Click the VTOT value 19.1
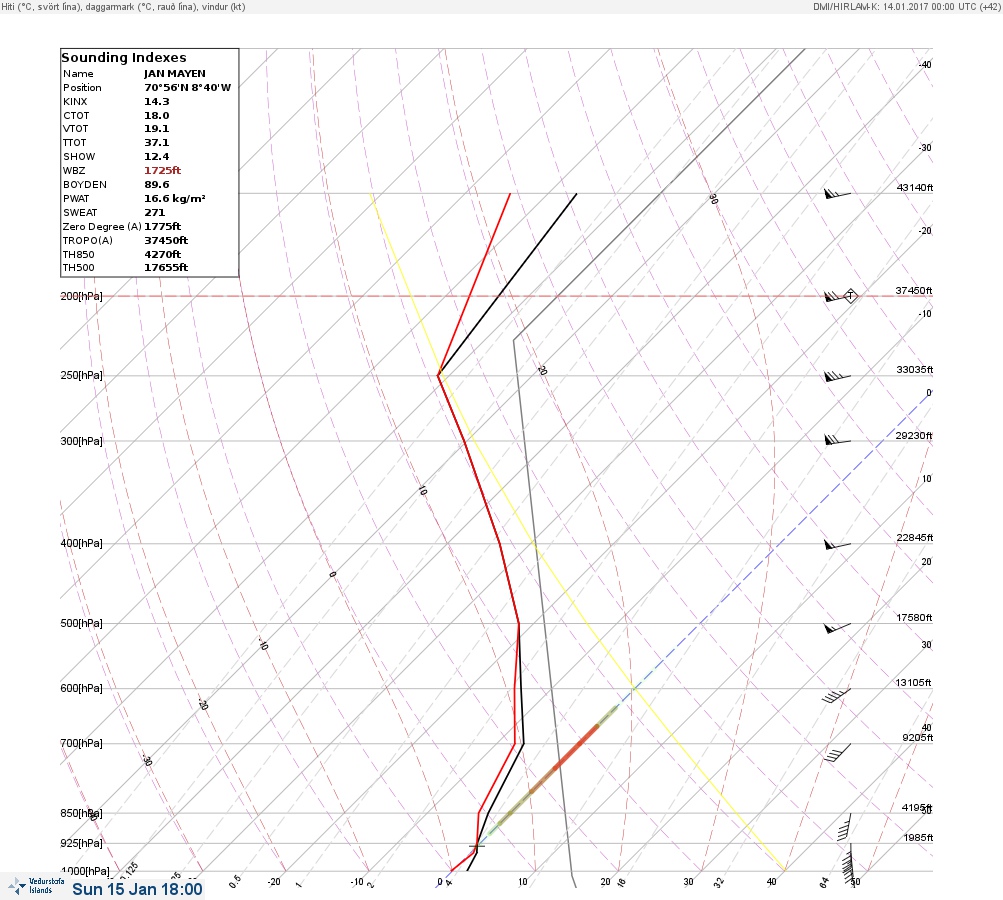1003x900 pixels. tap(157, 129)
